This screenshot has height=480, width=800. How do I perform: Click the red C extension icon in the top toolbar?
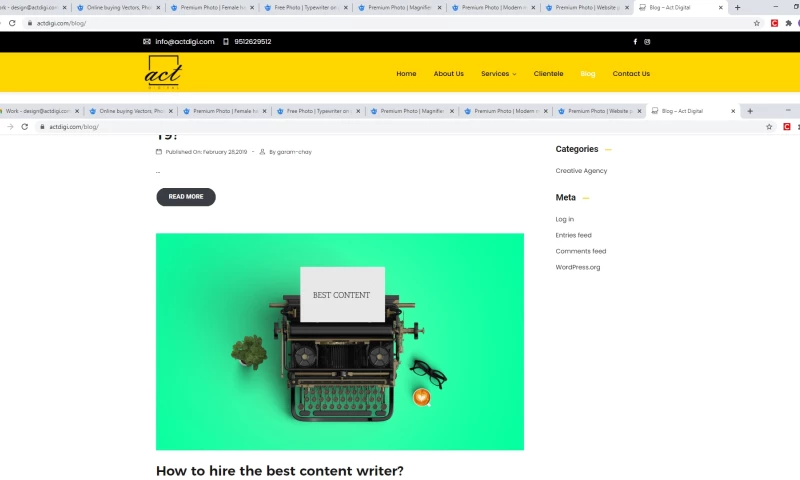774,23
